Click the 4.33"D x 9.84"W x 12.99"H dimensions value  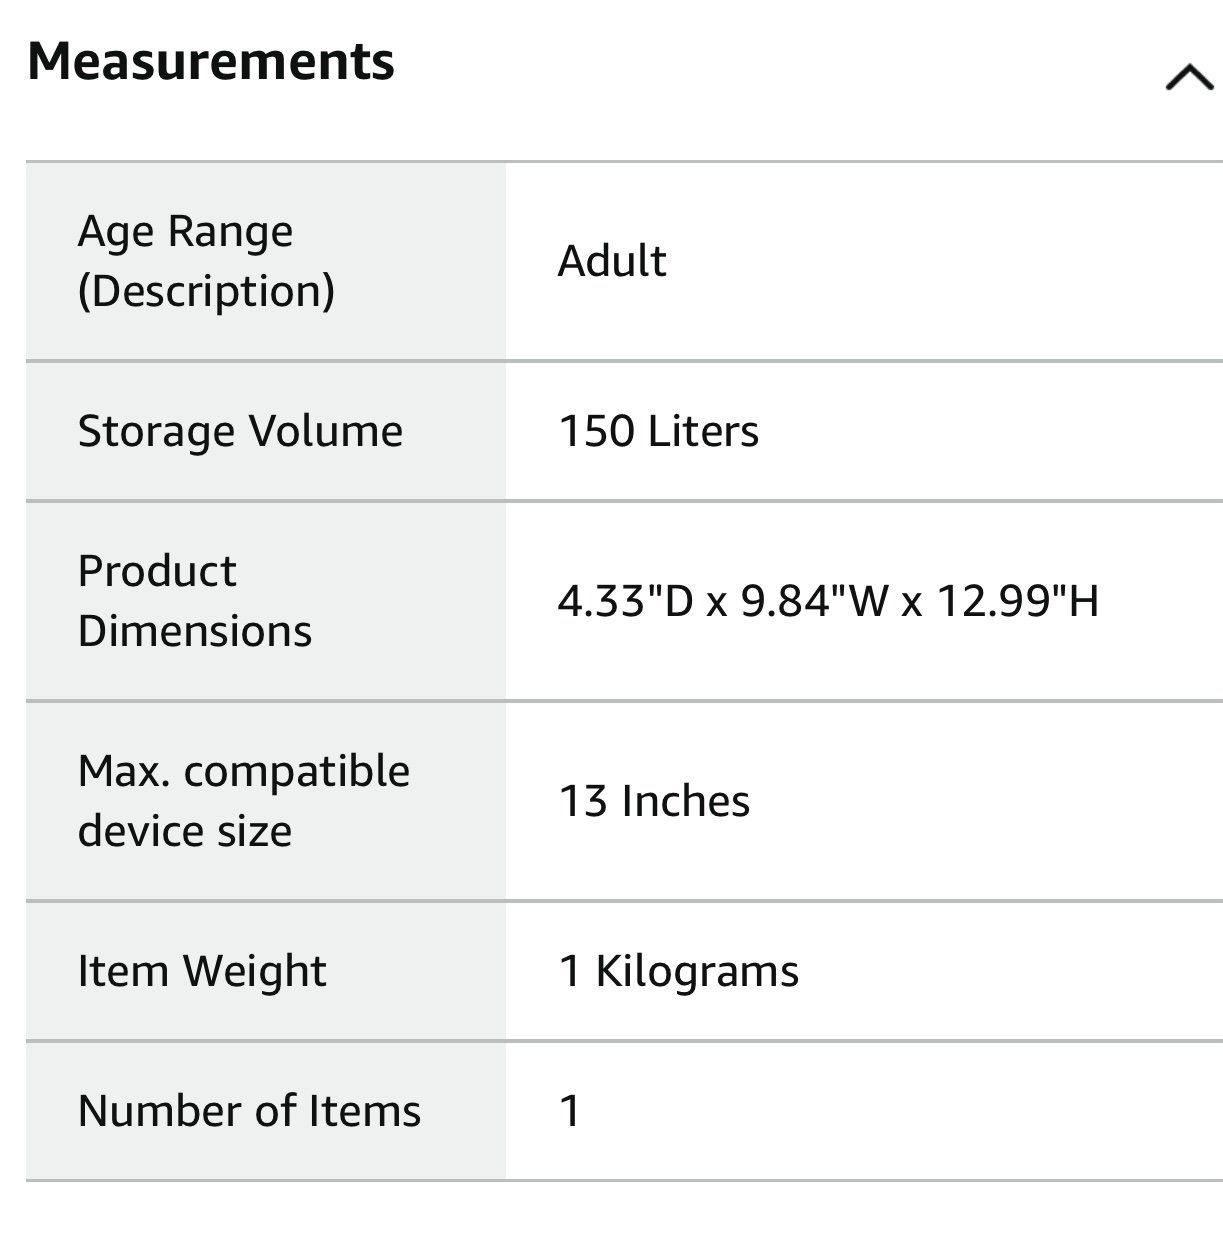coord(828,601)
